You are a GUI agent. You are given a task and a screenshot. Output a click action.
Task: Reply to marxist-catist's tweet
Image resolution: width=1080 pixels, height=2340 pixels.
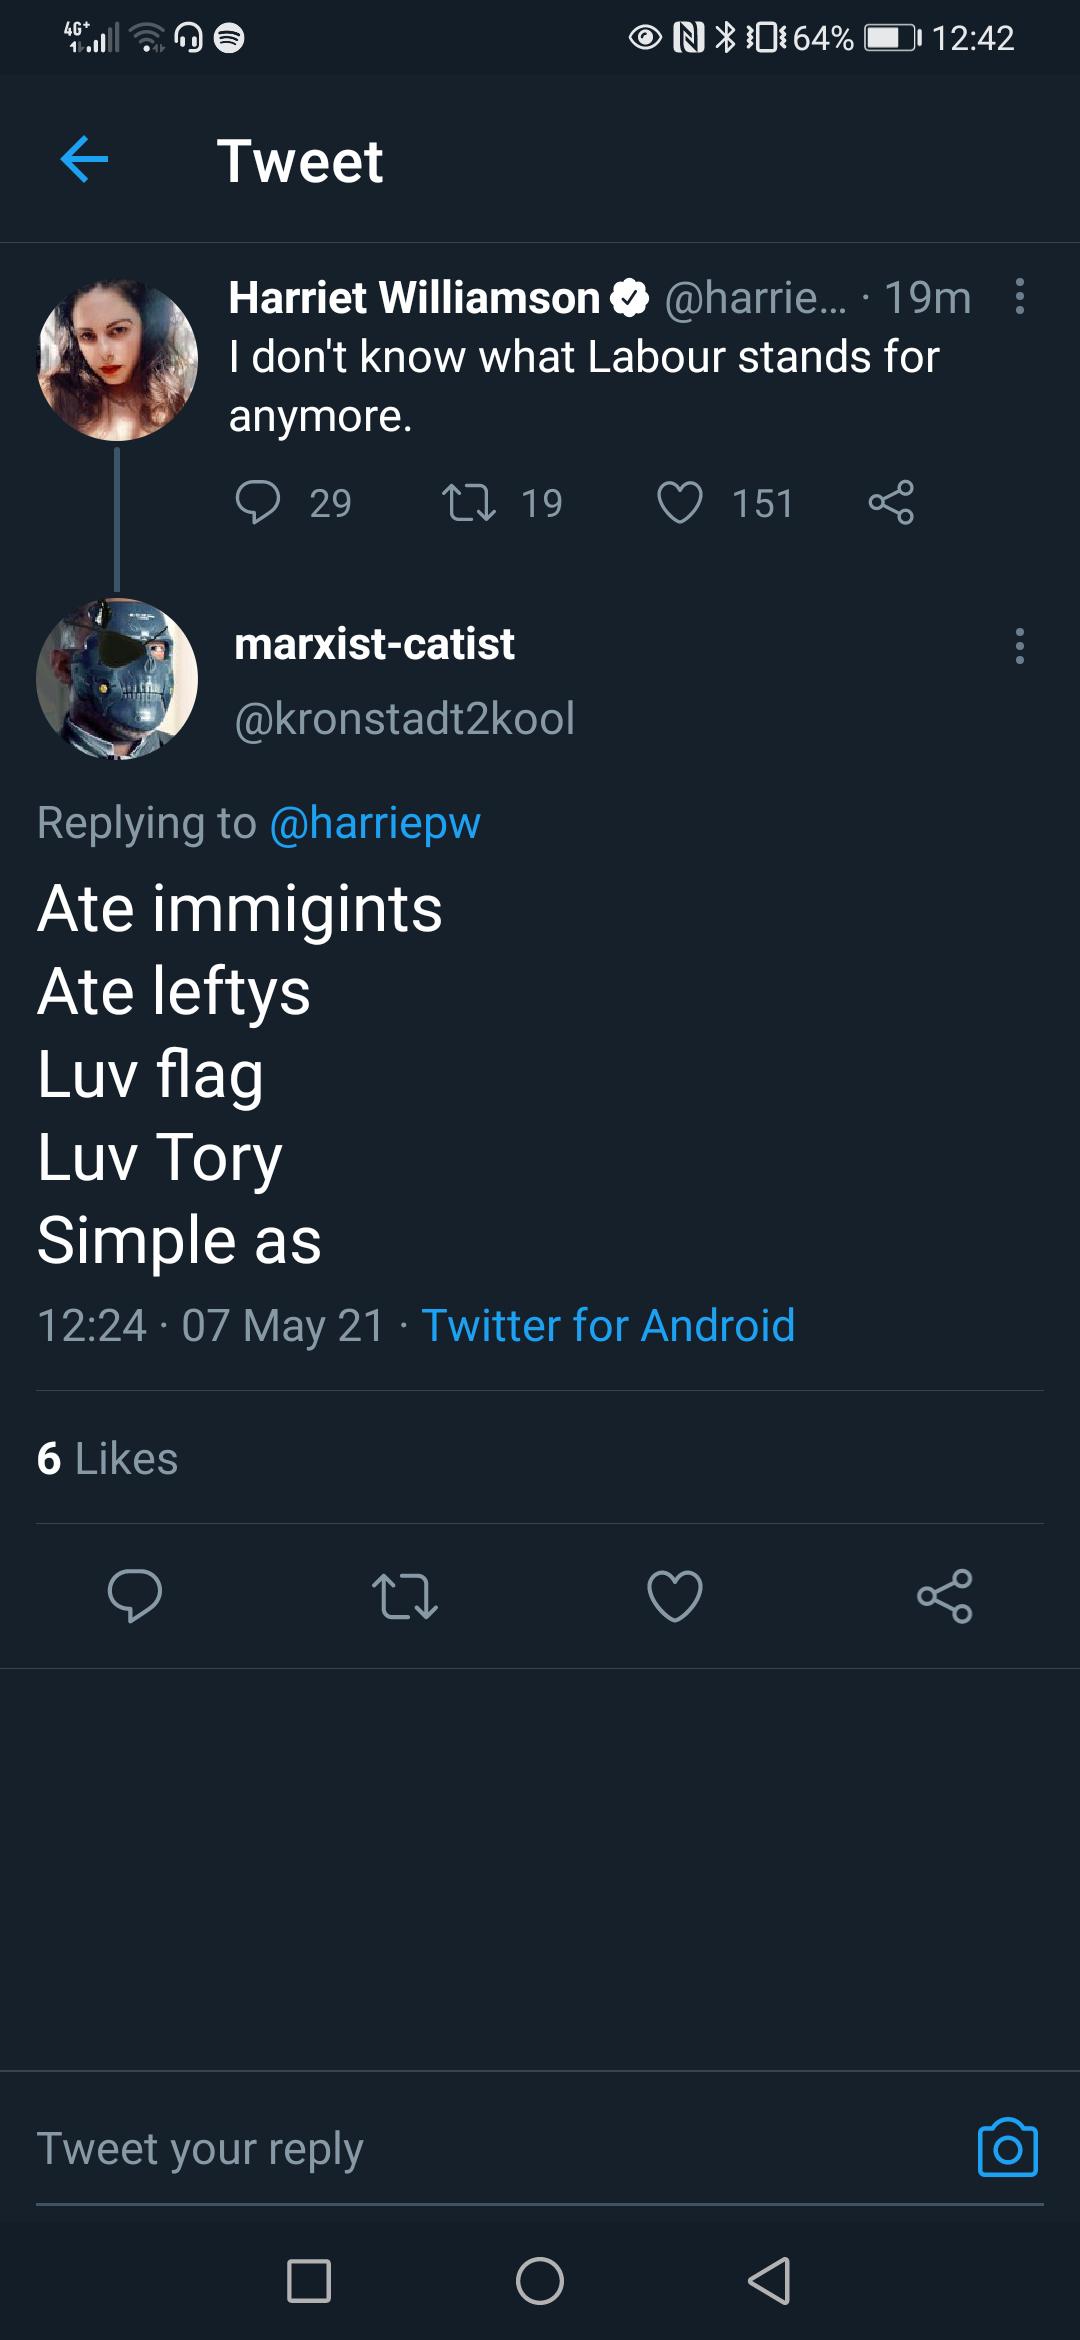coord(135,1595)
